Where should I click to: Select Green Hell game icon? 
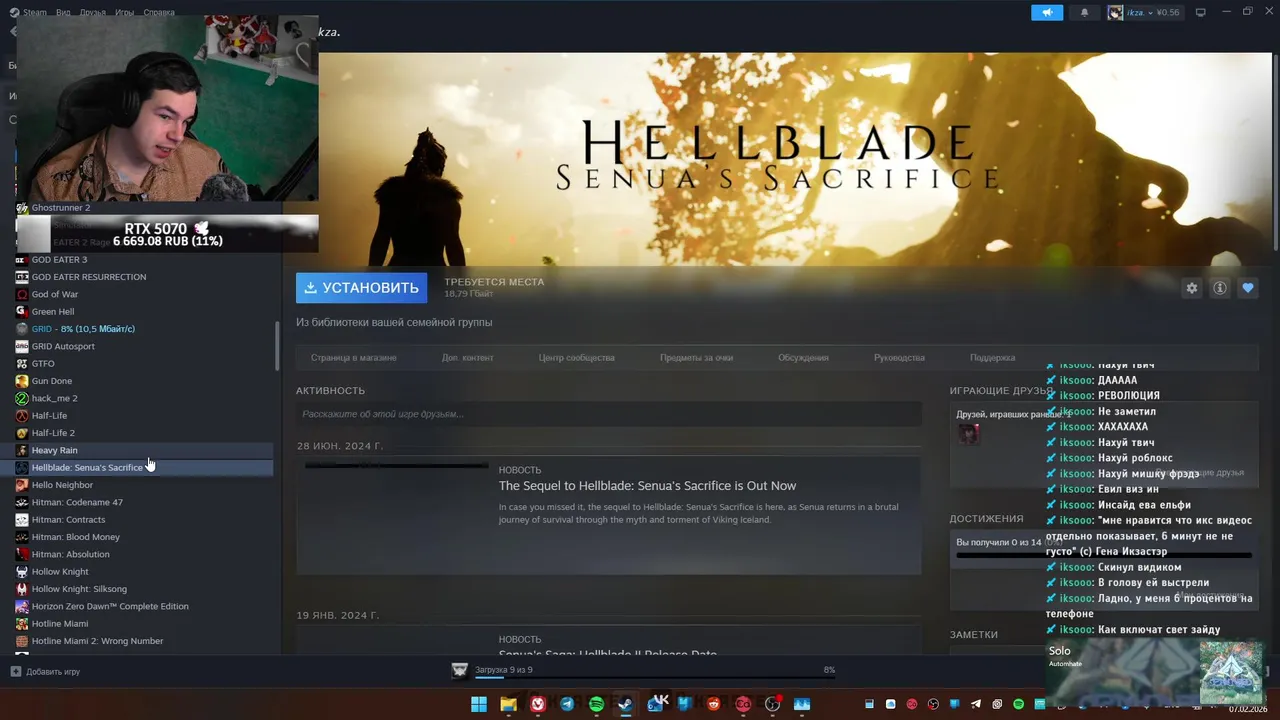(x=22, y=312)
